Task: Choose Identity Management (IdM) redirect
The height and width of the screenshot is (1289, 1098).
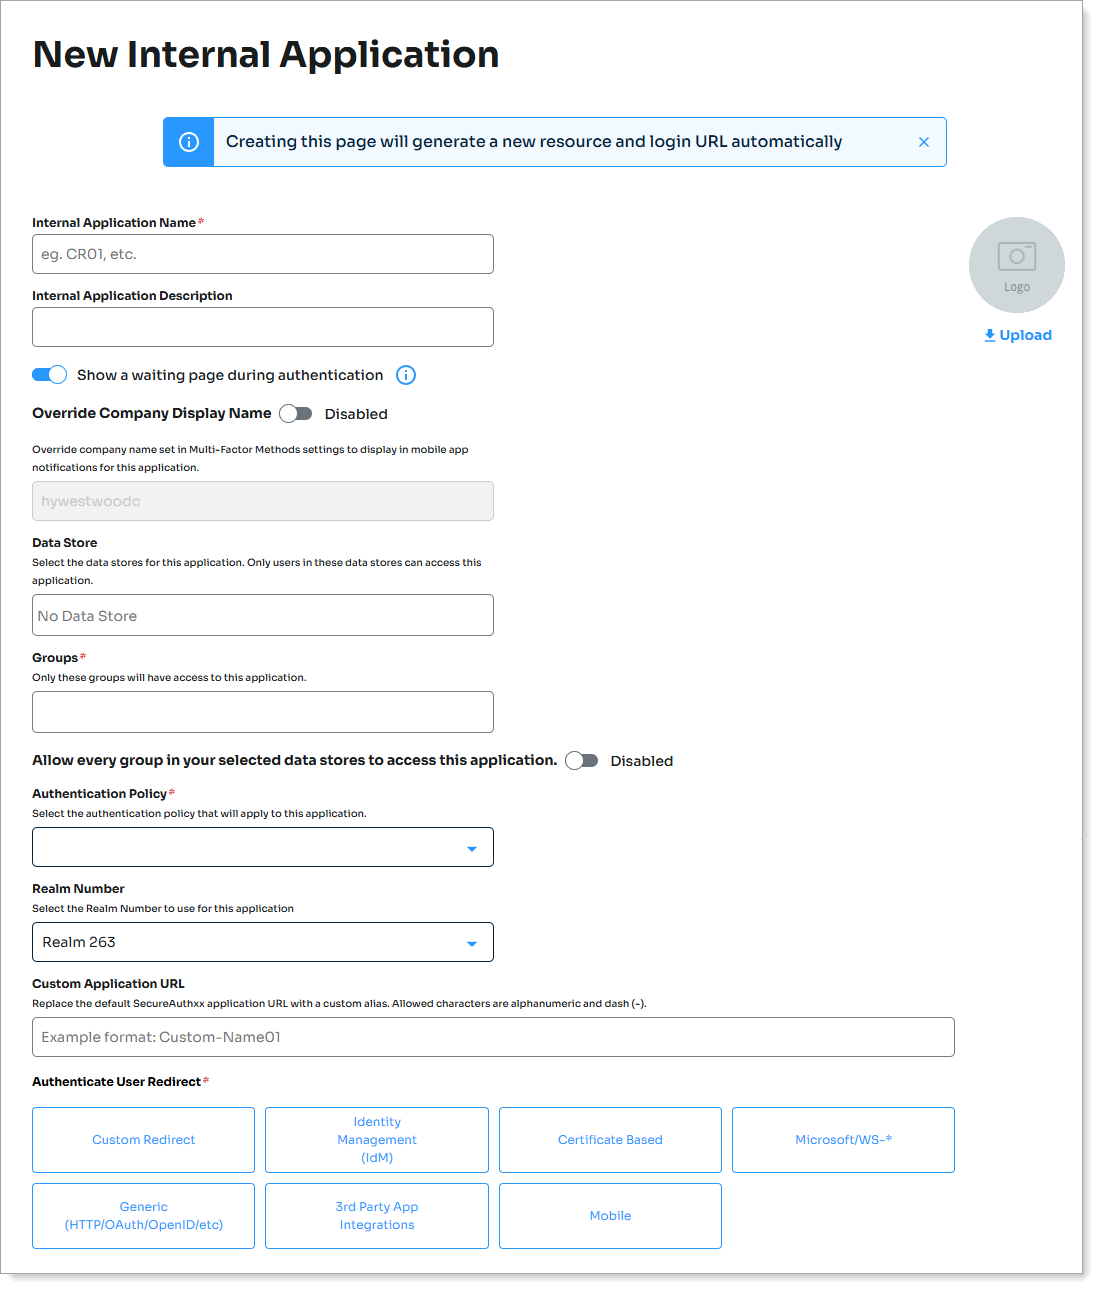Action: (x=377, y=1140)
